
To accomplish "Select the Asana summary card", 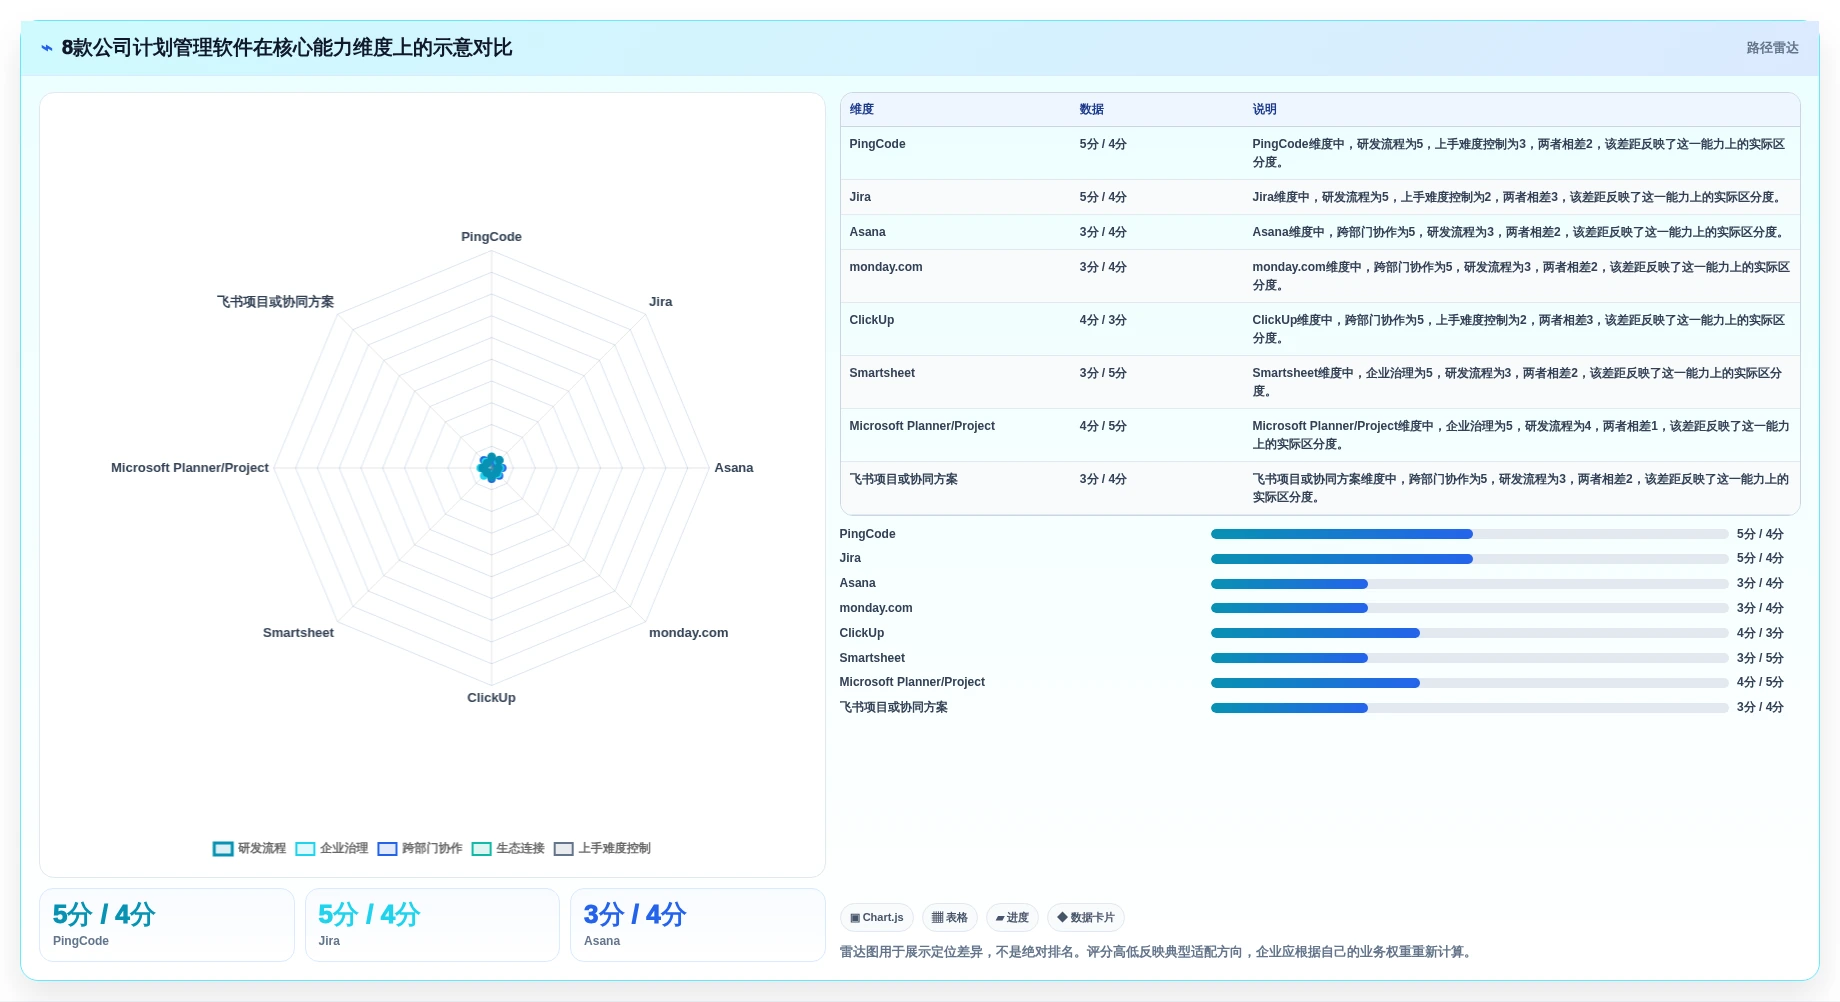I will [698, 925].
